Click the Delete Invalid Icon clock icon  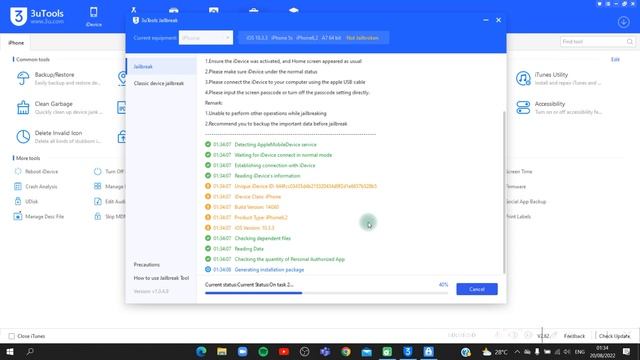(23, 137)
